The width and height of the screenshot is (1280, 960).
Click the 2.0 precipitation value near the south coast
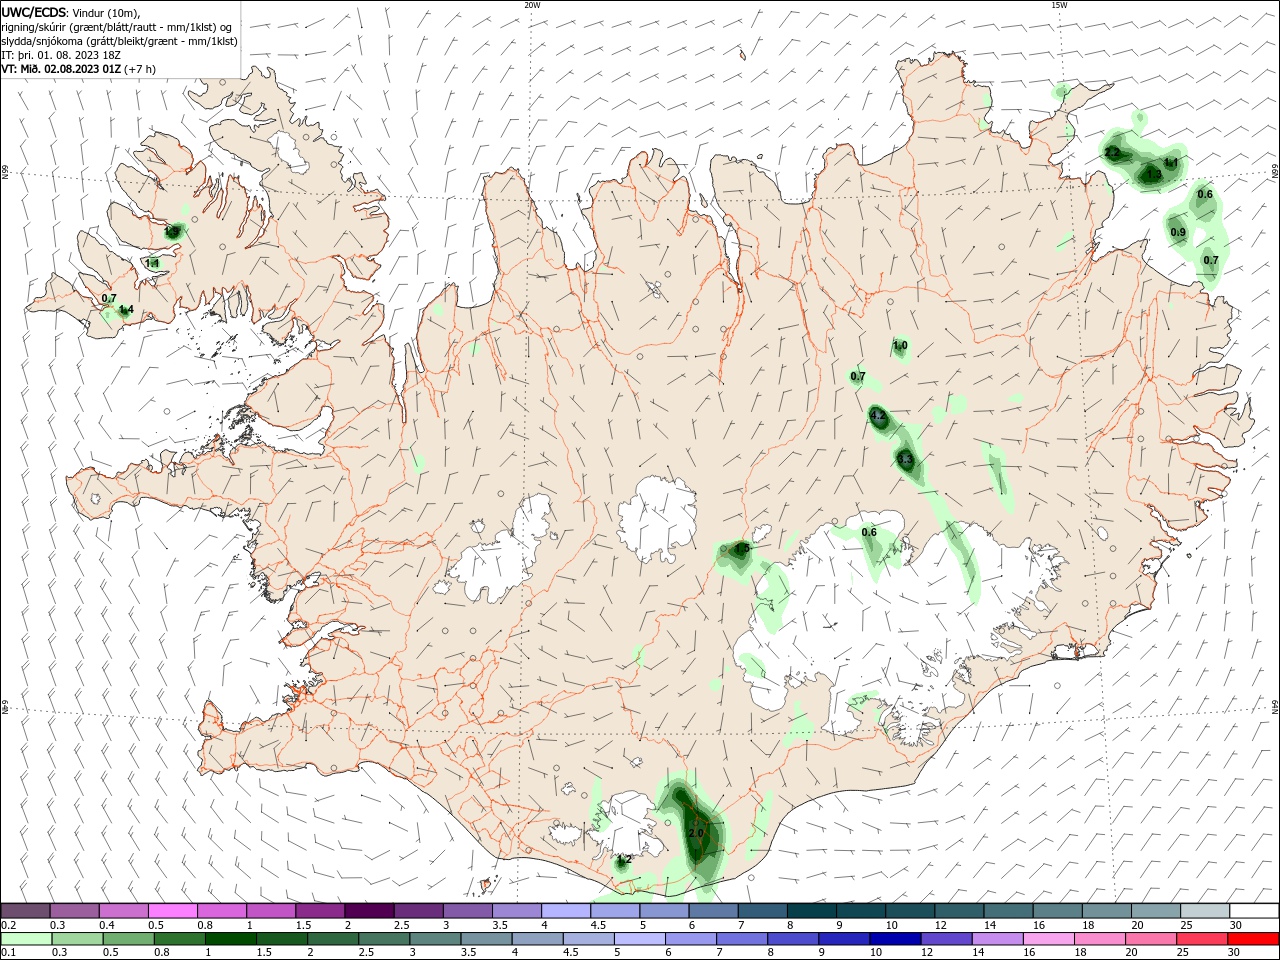(x=697, y=833)
